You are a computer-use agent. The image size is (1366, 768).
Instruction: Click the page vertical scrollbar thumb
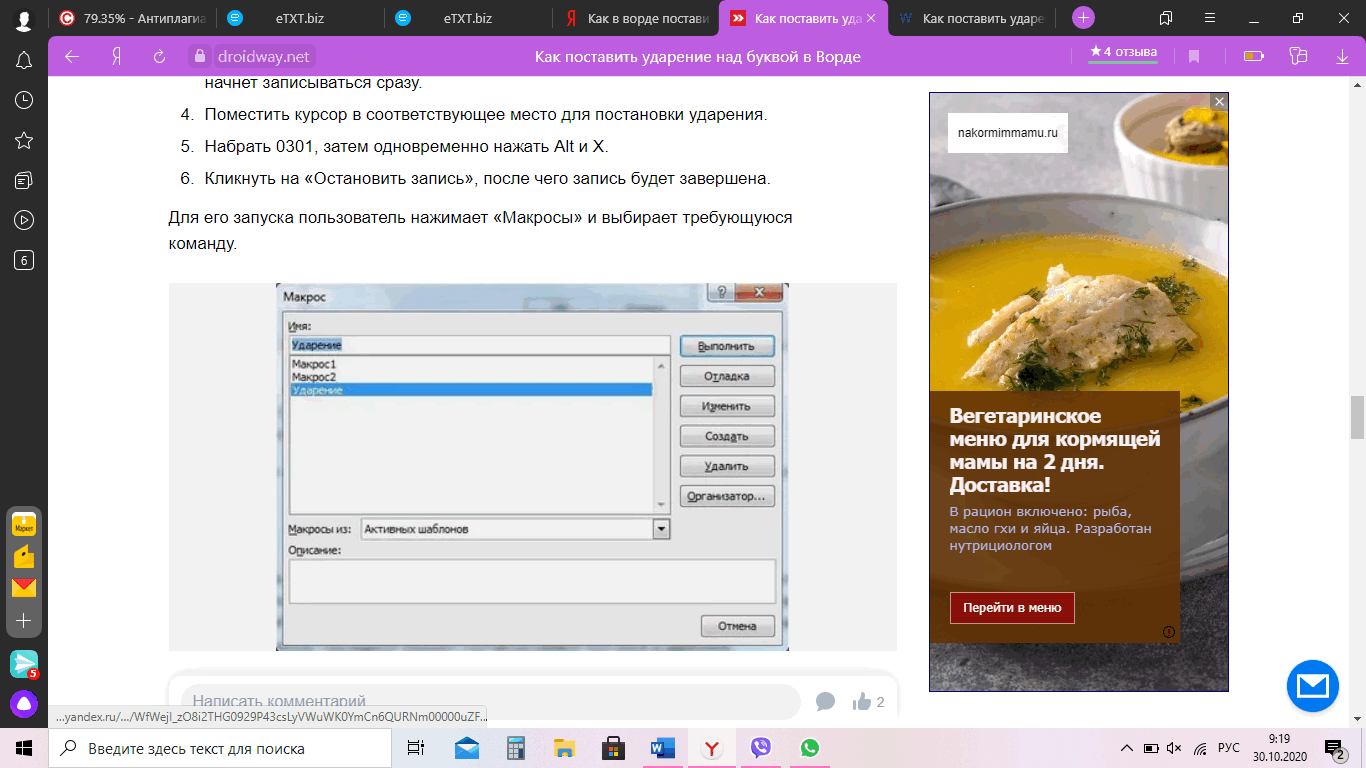[x=1357, y=417]
